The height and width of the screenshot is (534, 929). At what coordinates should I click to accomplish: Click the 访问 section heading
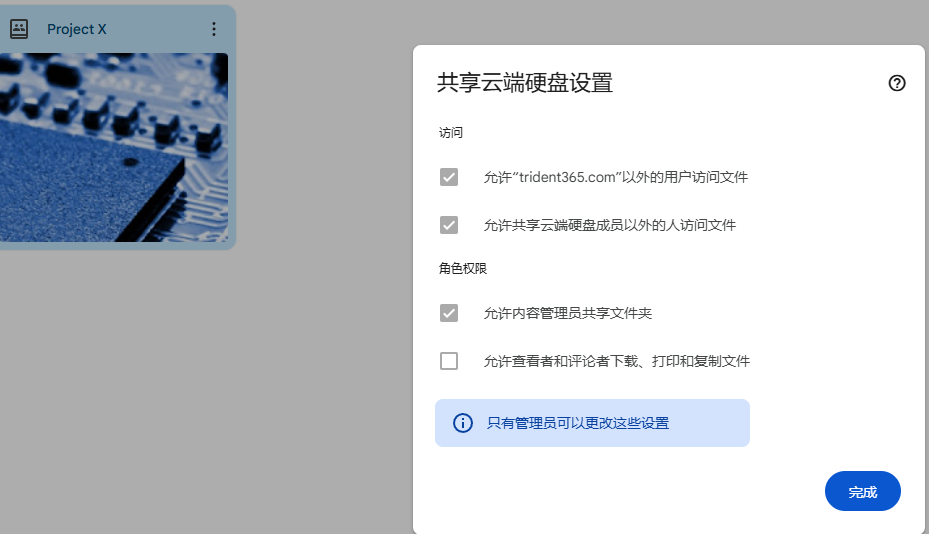(x=451, y=132)
